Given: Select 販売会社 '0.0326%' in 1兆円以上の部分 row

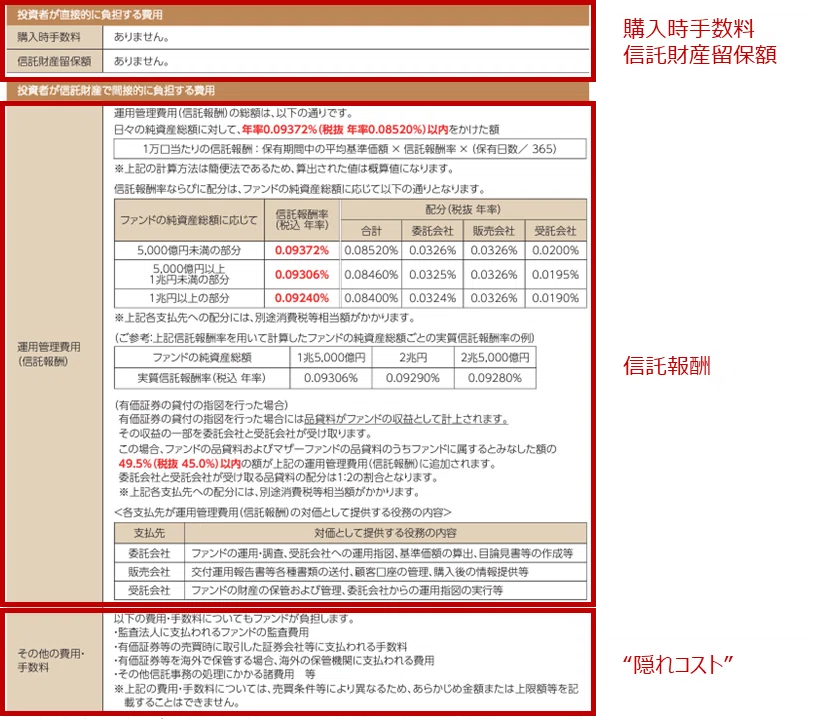Looking at the screenshot, I should (x=494, y=298).
